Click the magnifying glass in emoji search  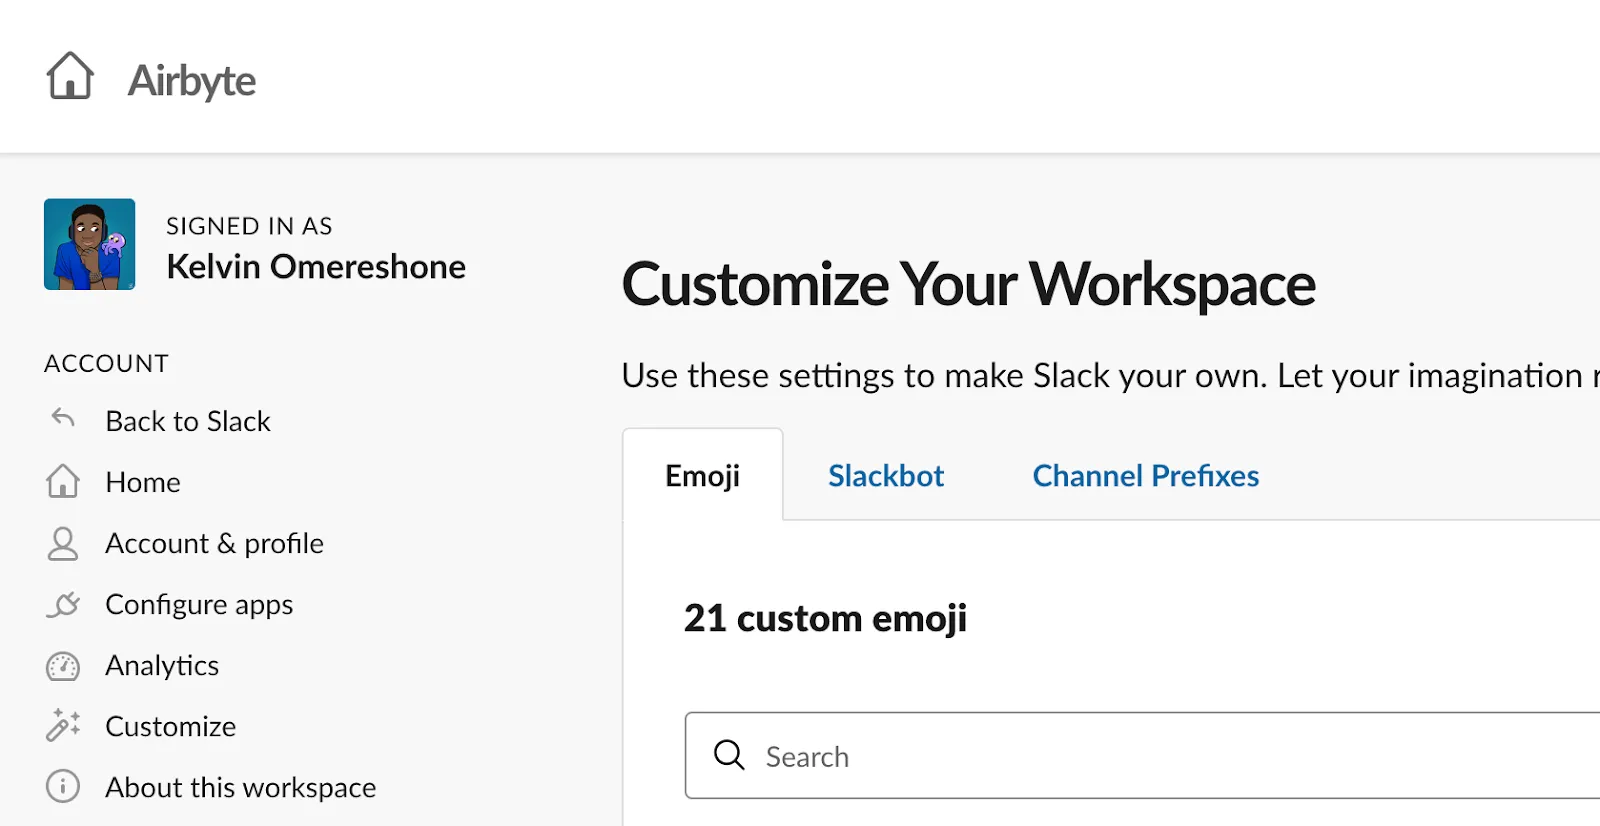click(x=729, y=755)
